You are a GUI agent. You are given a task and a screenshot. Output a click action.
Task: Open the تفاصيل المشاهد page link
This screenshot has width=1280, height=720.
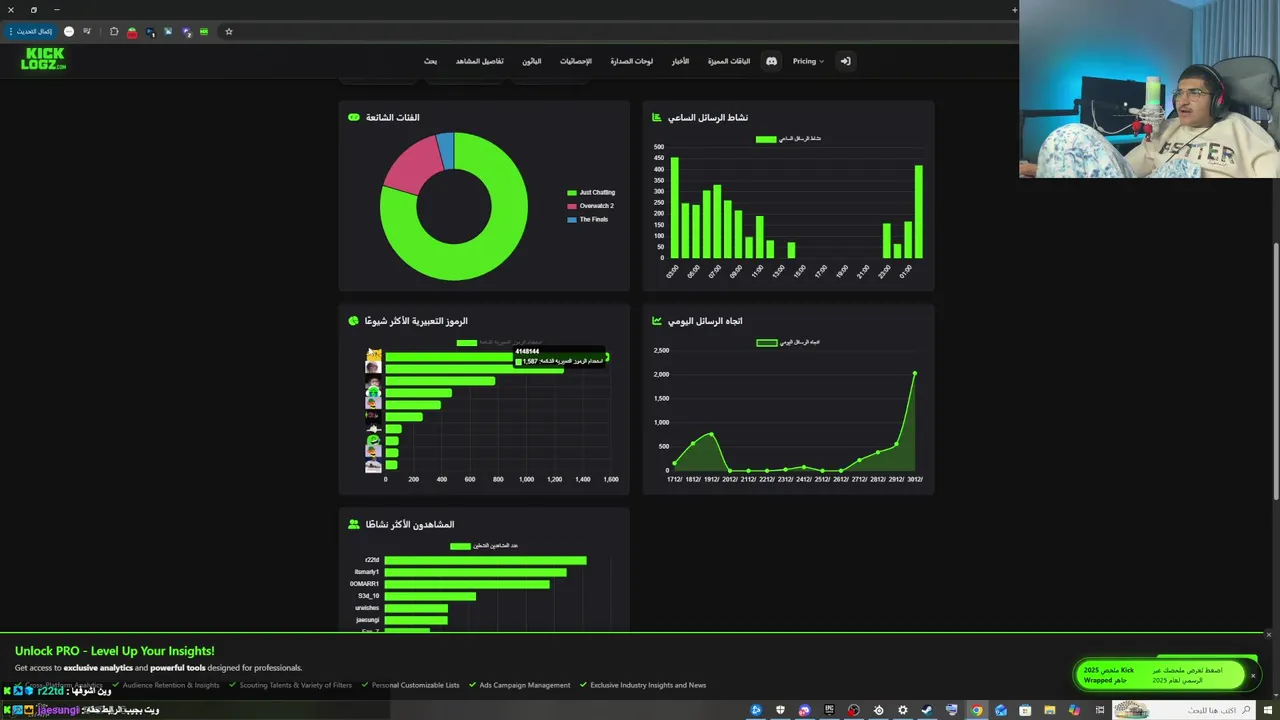coord(480,61)
